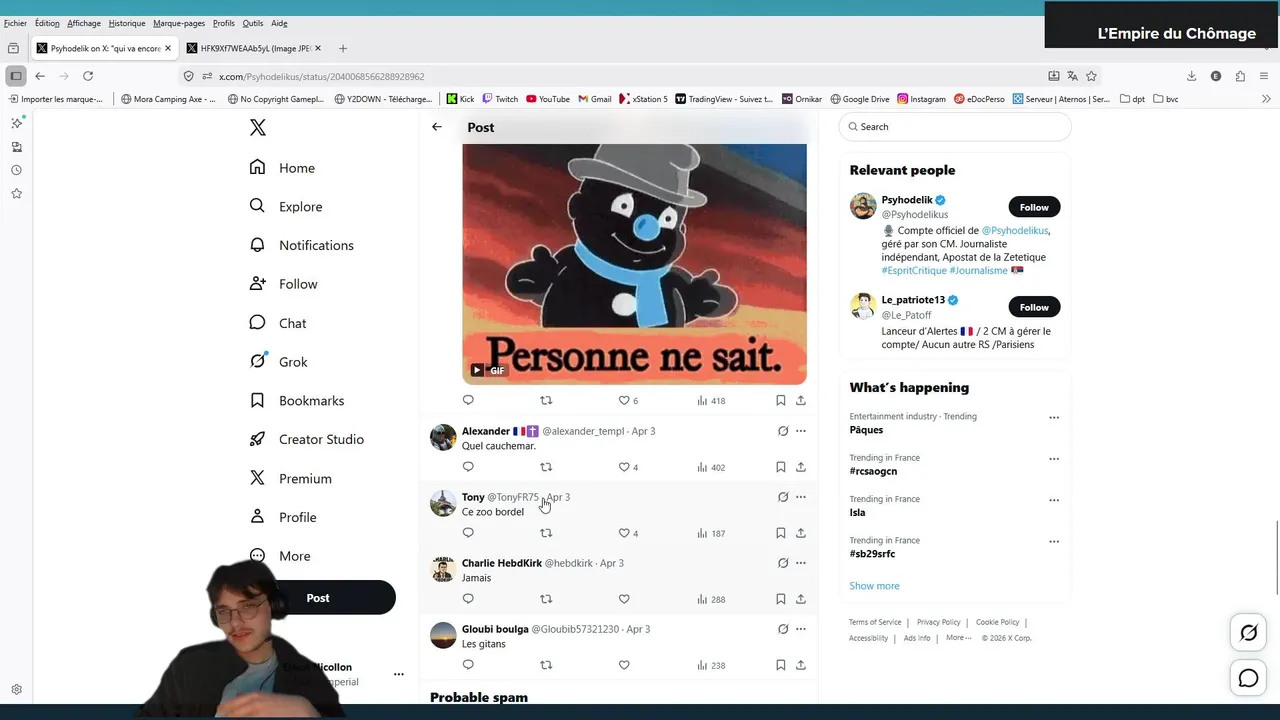Ask Grok about Alexander's reply
This screenshot has width=1280, height=720.
783,431
